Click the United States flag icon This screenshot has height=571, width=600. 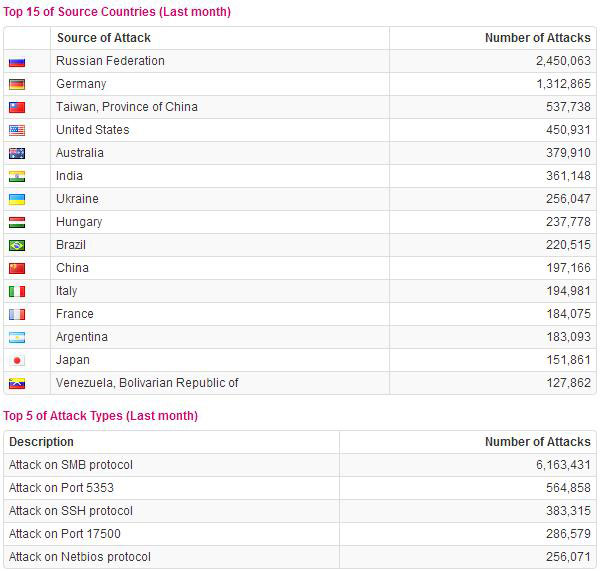click(x=17, y=131)
